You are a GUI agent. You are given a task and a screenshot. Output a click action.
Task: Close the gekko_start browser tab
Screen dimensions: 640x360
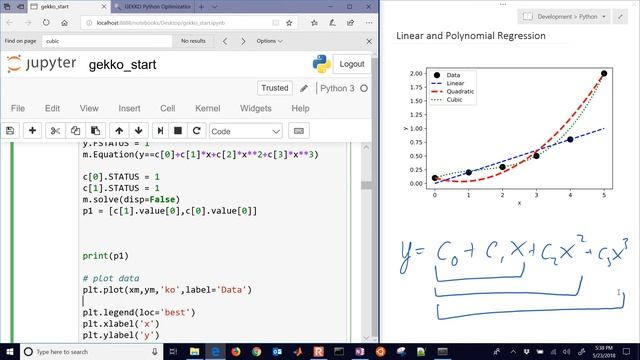point(104,7)
